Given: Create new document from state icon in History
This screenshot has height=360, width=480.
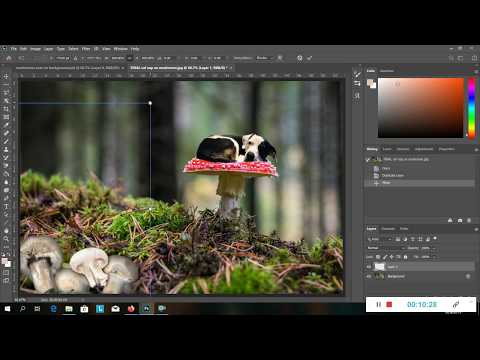Looking at the screenshot, I should pos(450,220).
